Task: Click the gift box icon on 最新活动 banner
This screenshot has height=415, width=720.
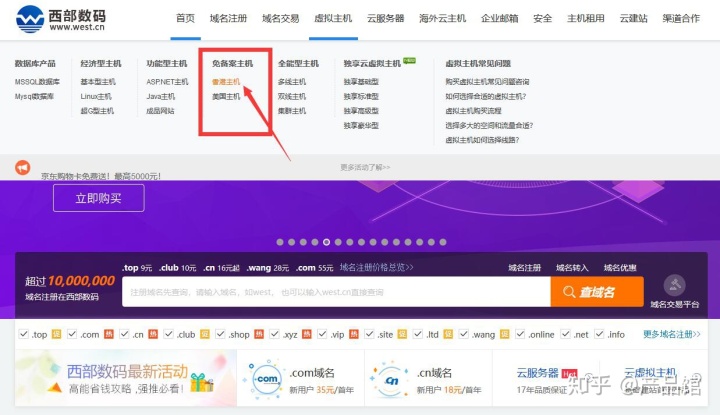Action: 202,382
